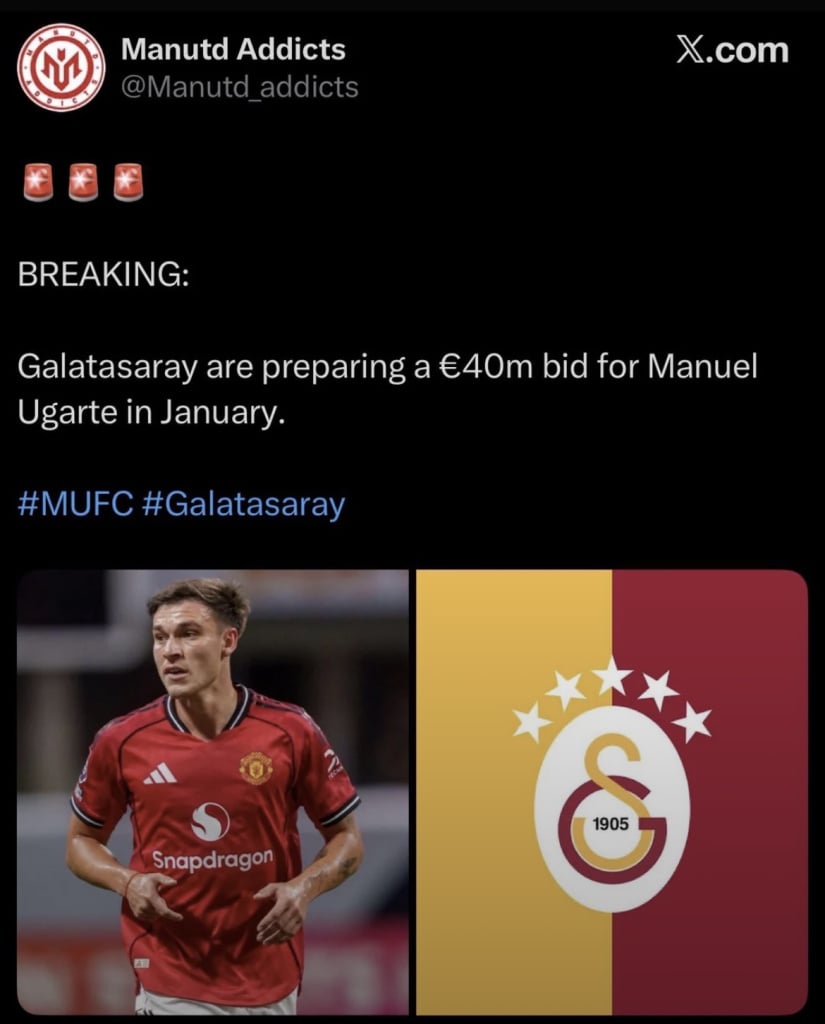Click the stars above the Galatasaray crest
Image resolution: width=825 pixels, height=1024 pixels.
(x=612, y=699)
